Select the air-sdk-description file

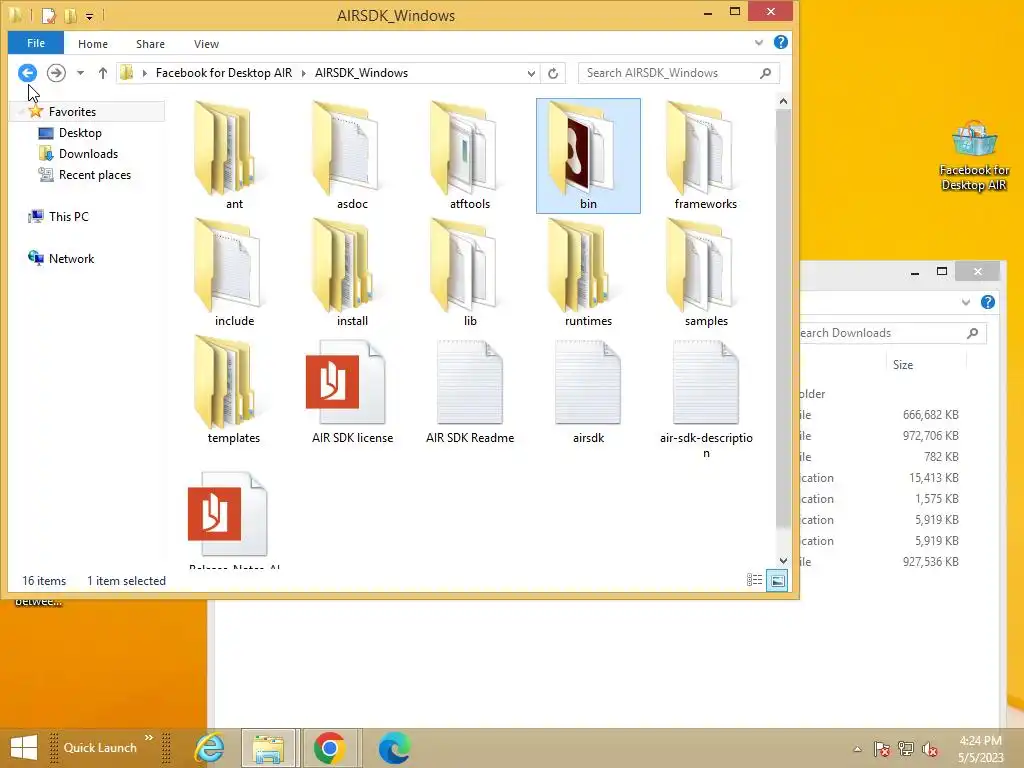(x=705, y=398)
